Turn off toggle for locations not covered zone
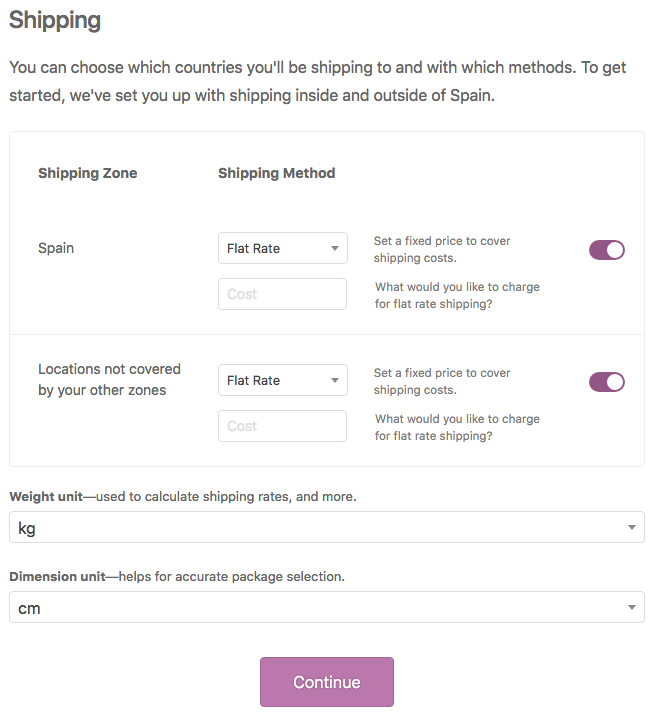 click(607, 382)
